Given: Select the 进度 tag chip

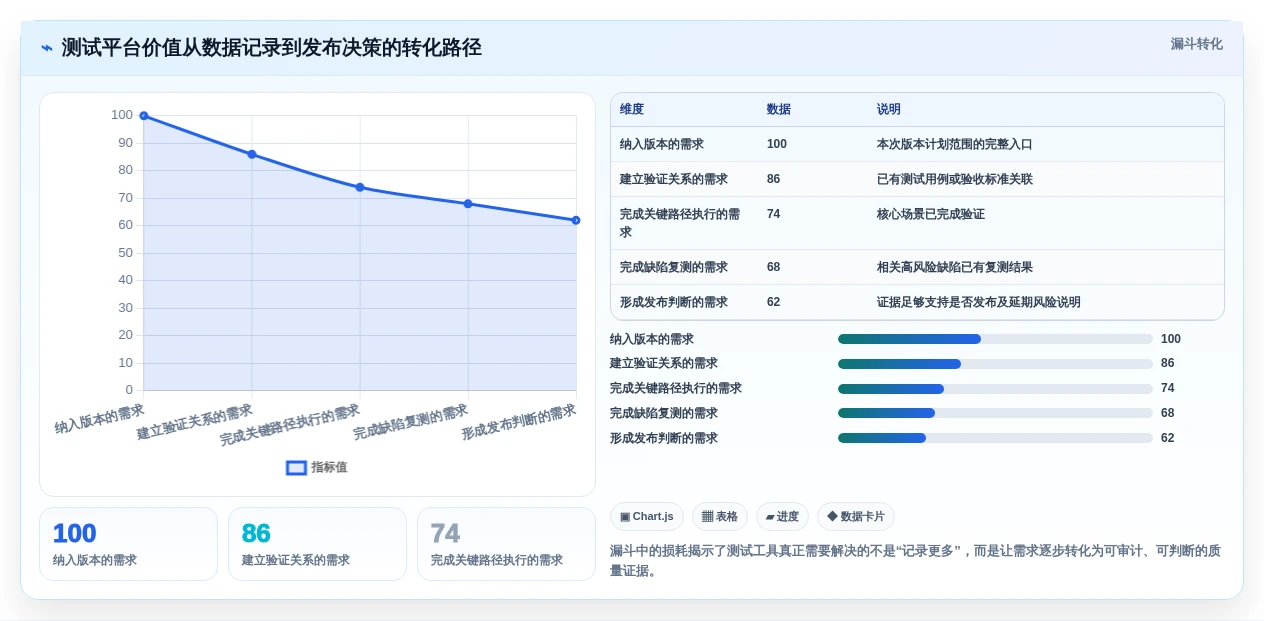Looking at the screenshot, I should [782, 516].
